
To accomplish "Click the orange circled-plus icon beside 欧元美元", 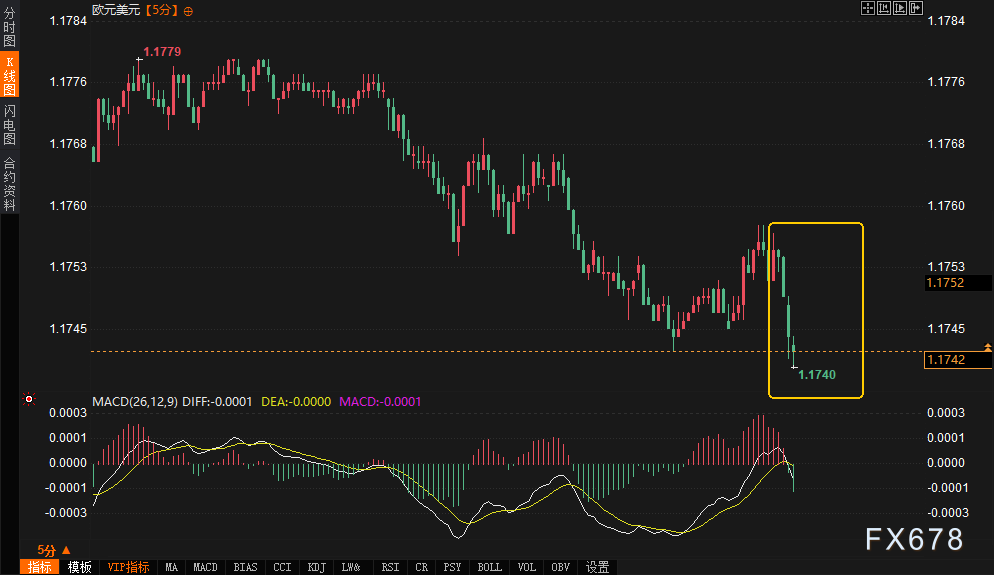I will tap(190, 10).
